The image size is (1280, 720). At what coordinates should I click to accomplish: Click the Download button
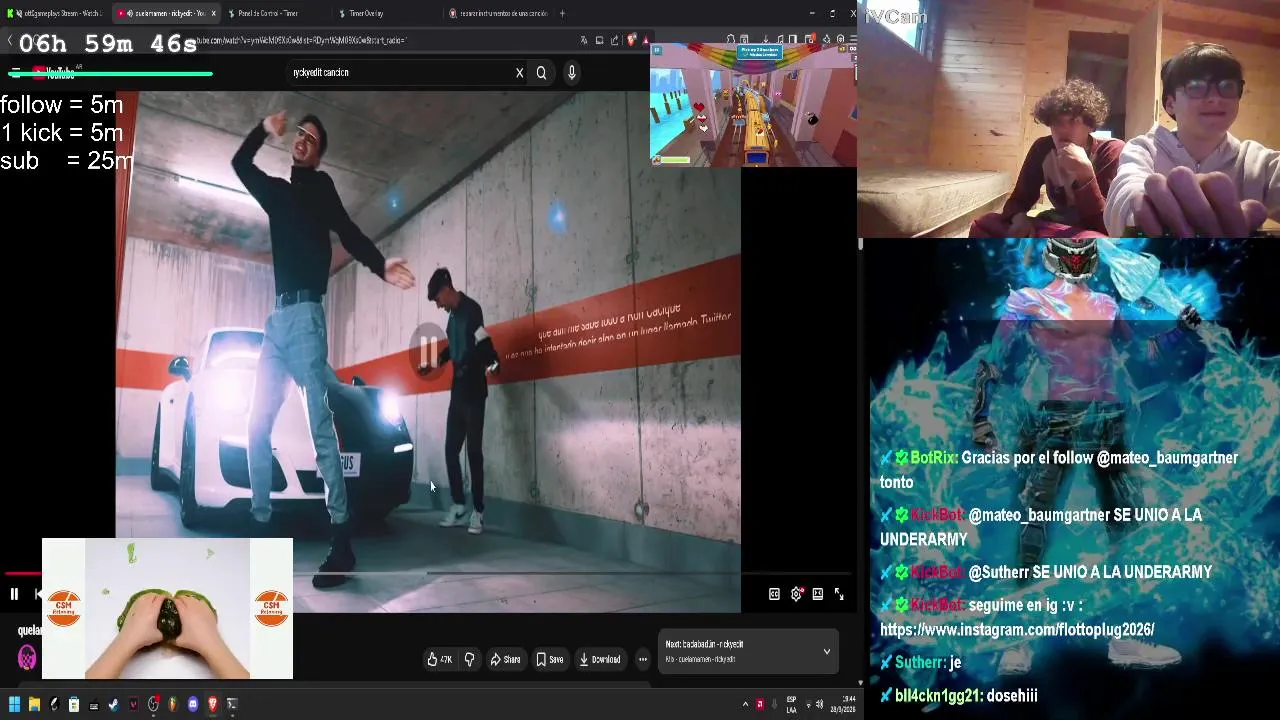coord(600,659)
